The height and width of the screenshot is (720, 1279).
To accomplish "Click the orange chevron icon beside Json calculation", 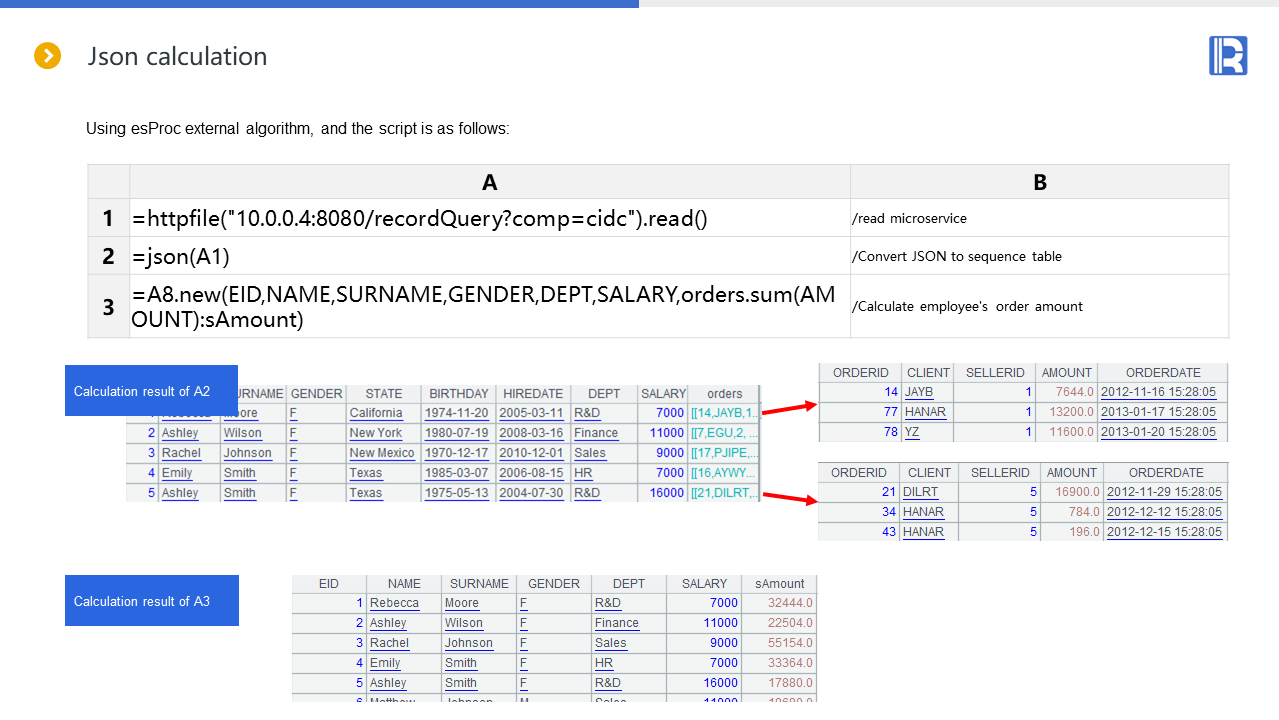I will (x=48, y=56).
